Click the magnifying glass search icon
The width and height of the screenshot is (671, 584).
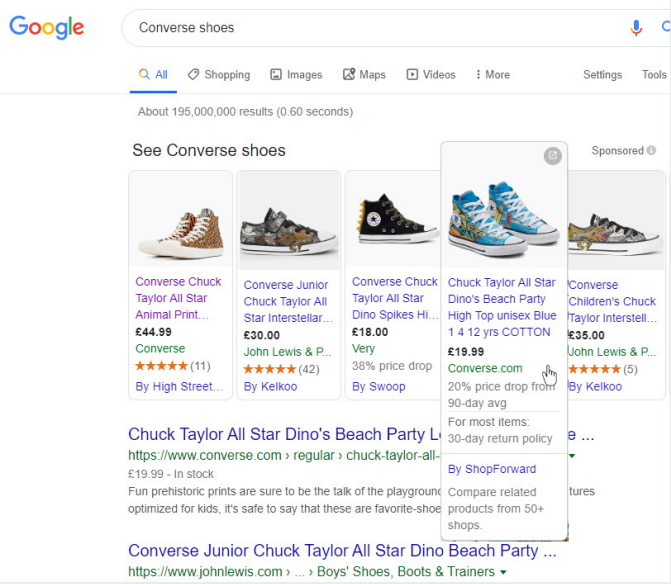click(x=664, y=28)
